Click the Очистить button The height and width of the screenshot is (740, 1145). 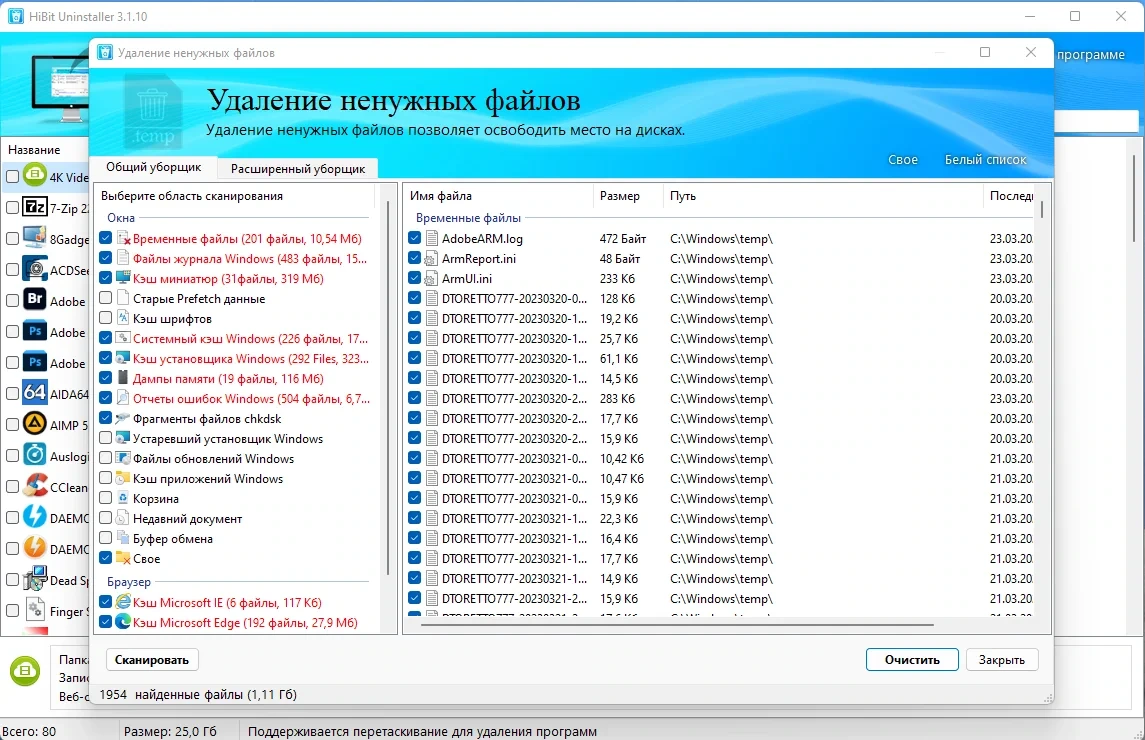point(912,660)
